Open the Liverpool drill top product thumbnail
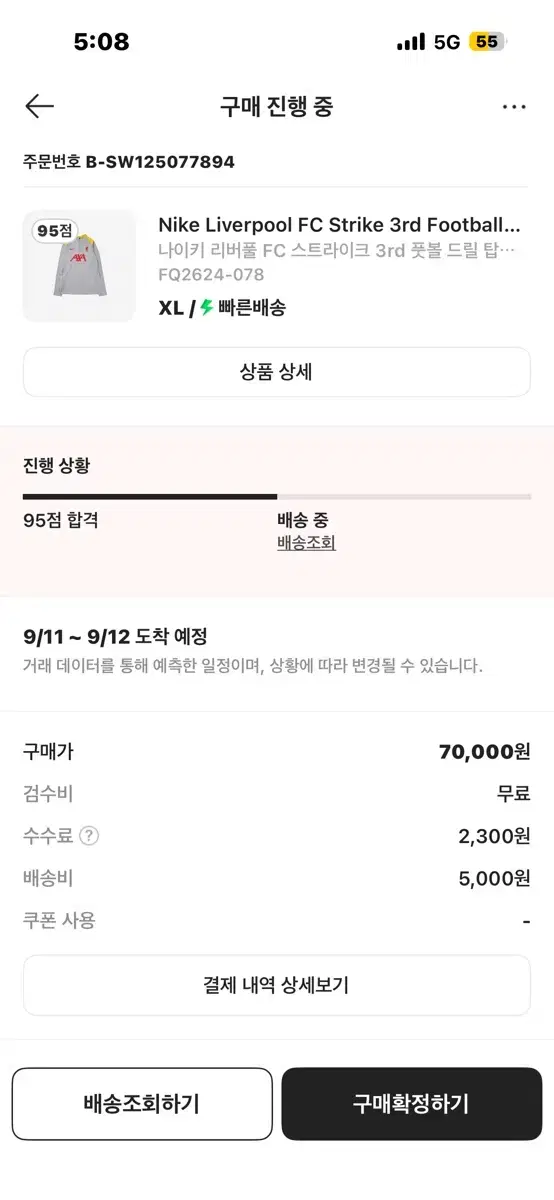This screenshot has width=554, height=1200. click(x=79, y=266)
